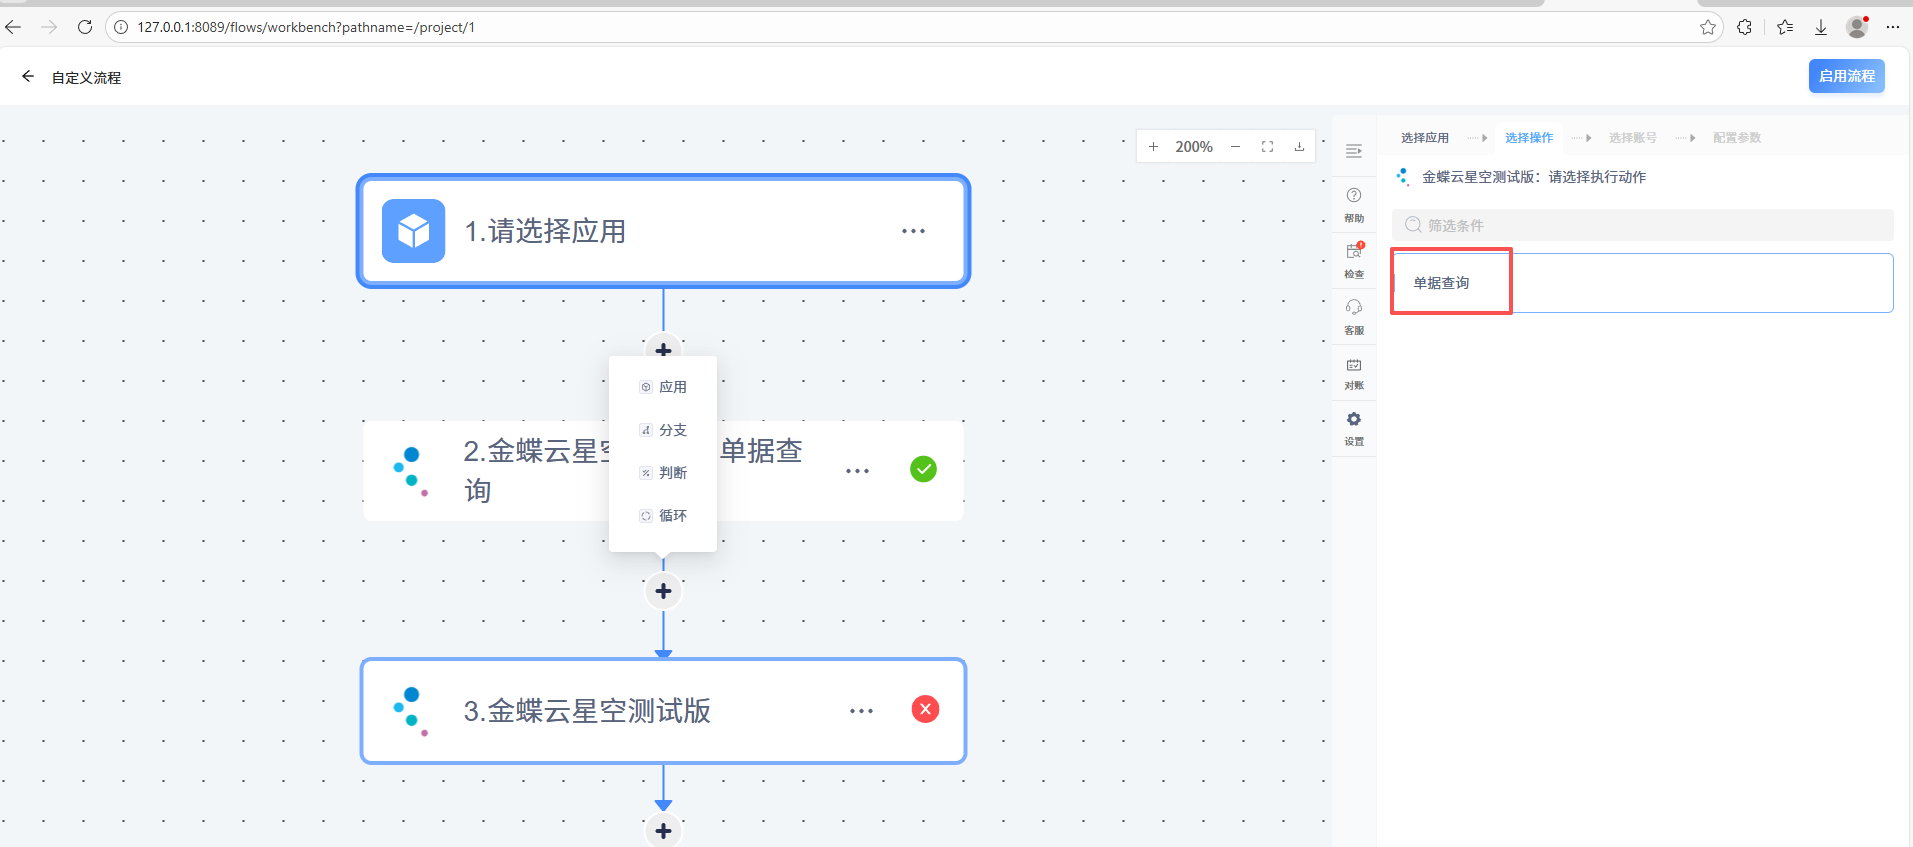
Task: Collapse the side panel with menu-lines icon
Action: [x=1354, y=151]
